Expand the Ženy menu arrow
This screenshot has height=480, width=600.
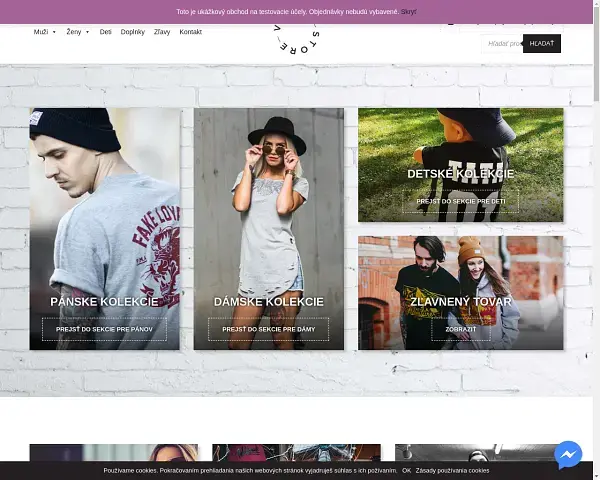[x=87, y=32]
